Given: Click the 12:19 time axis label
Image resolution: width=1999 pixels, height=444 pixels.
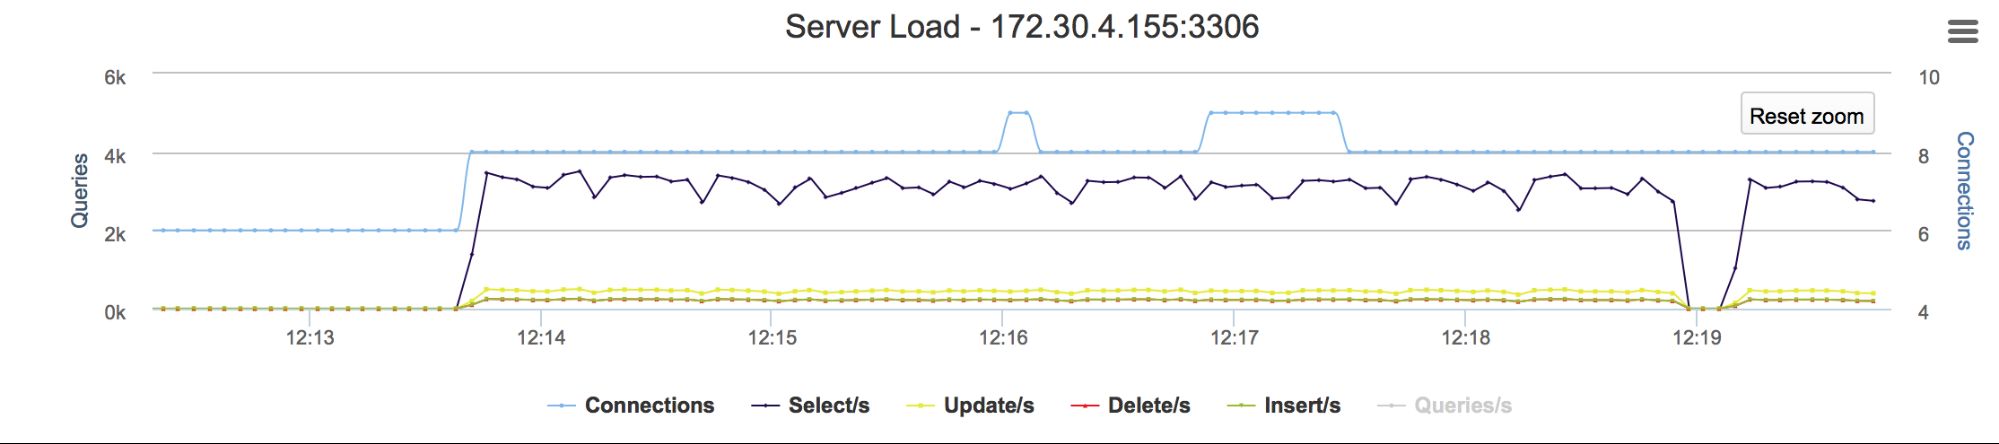Looking at the screenshot, I should click(x=1697, y=338).
